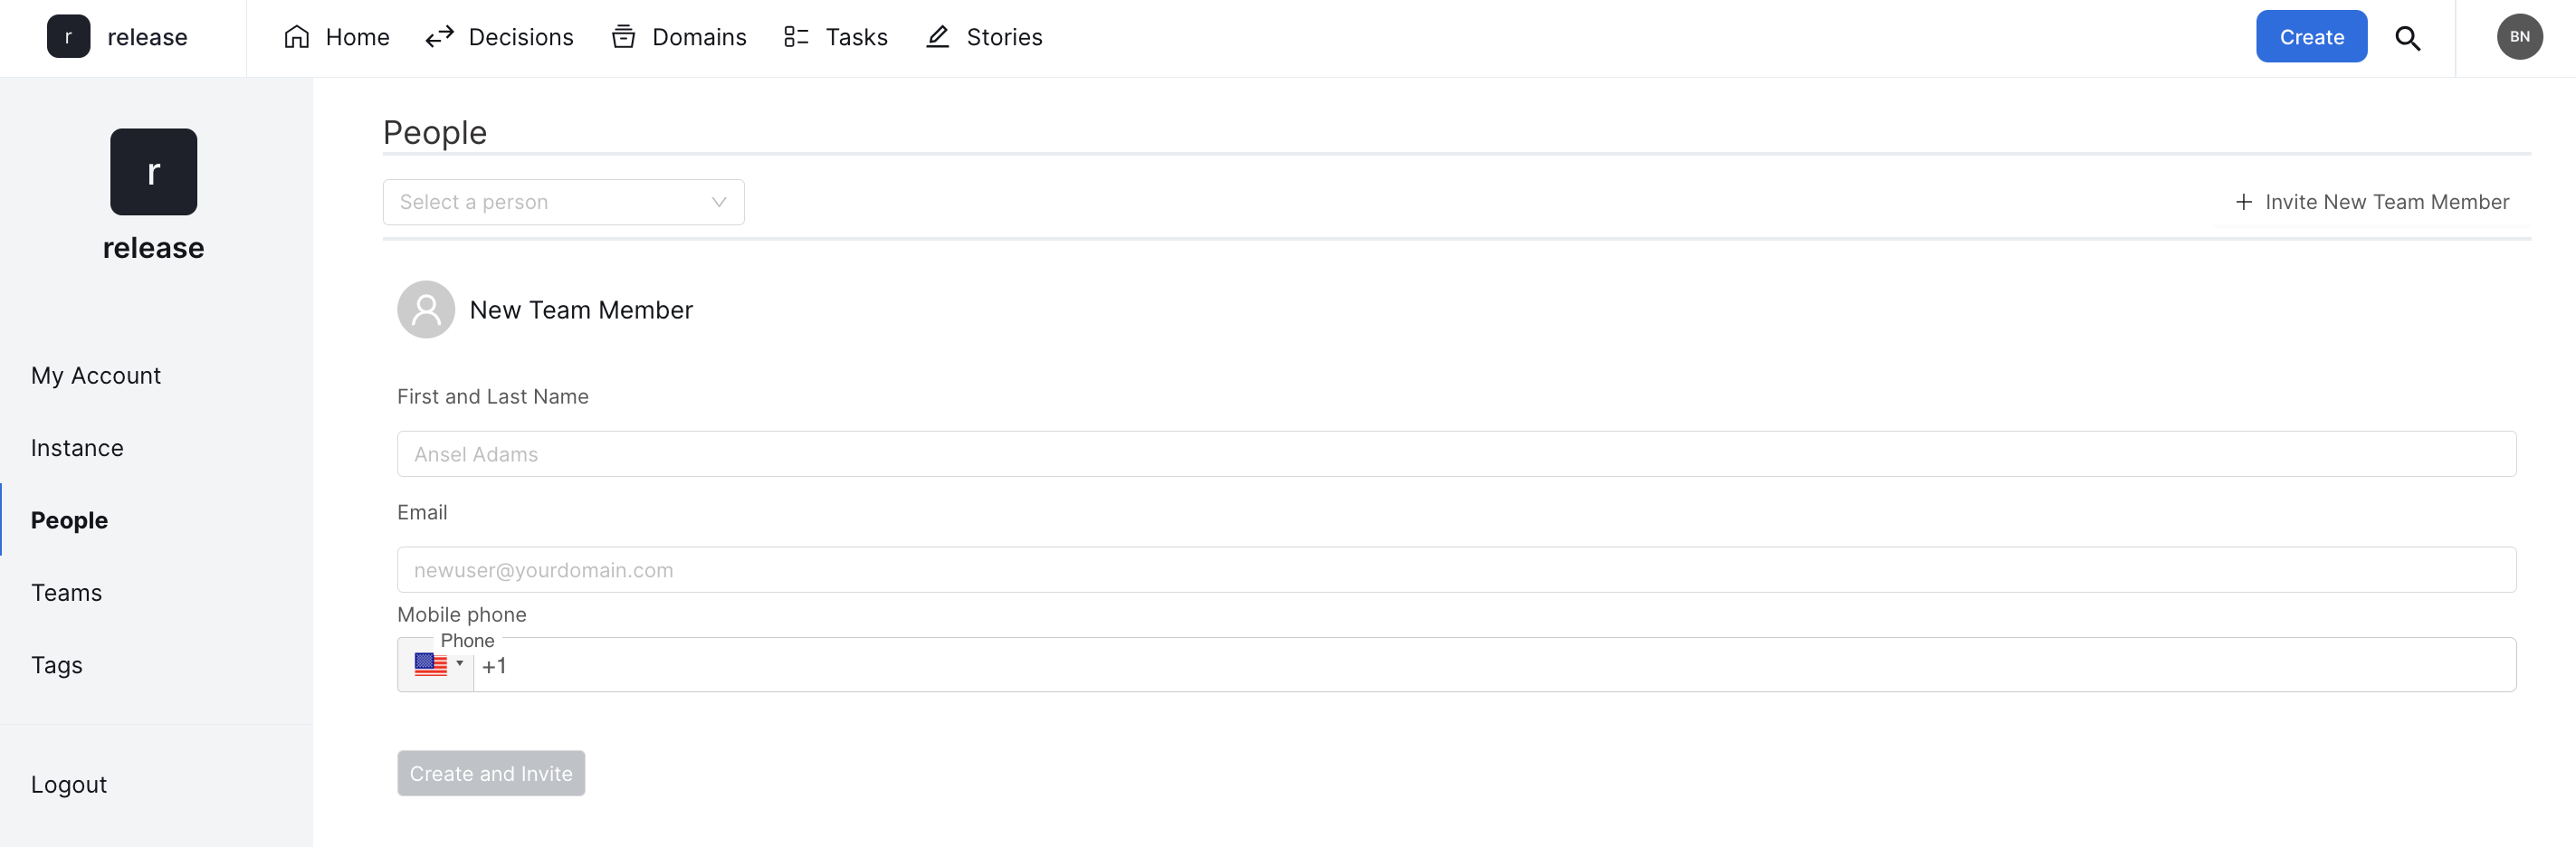
Task: Expand the country code selector arrow
Action: pos(460,664)
